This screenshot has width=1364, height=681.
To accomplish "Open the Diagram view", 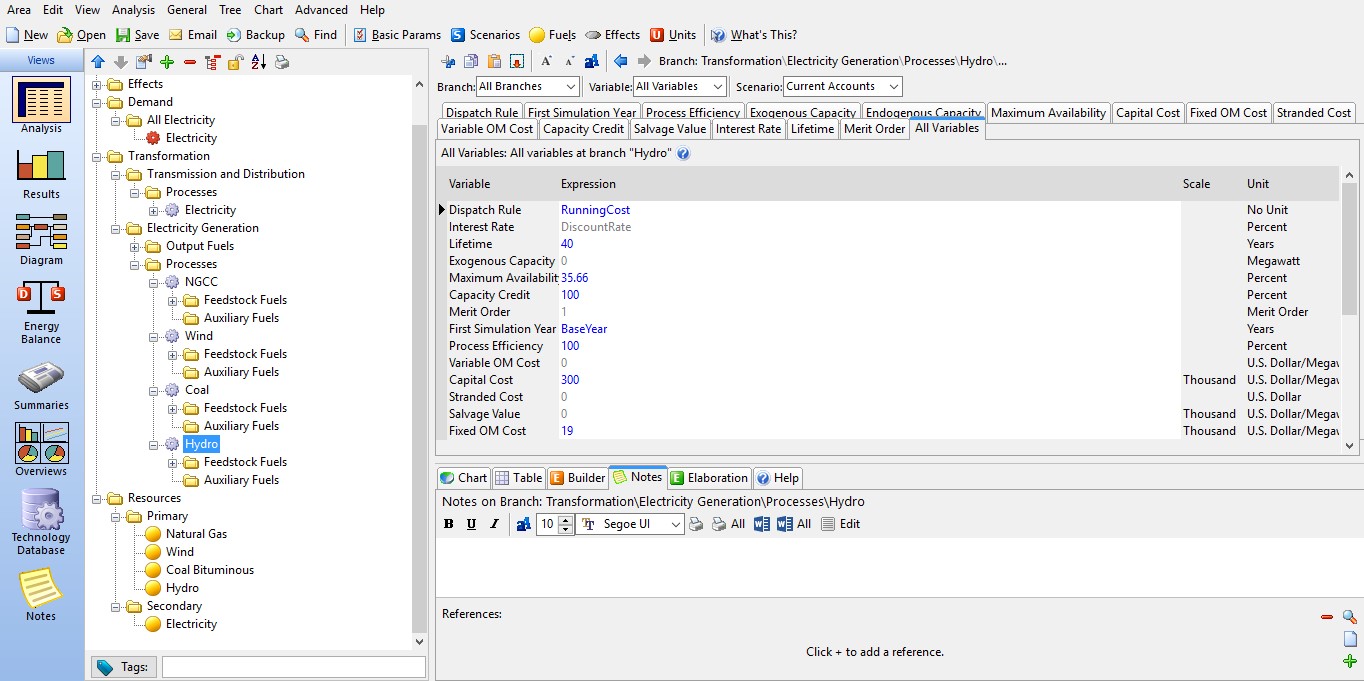I will [41, 239].
